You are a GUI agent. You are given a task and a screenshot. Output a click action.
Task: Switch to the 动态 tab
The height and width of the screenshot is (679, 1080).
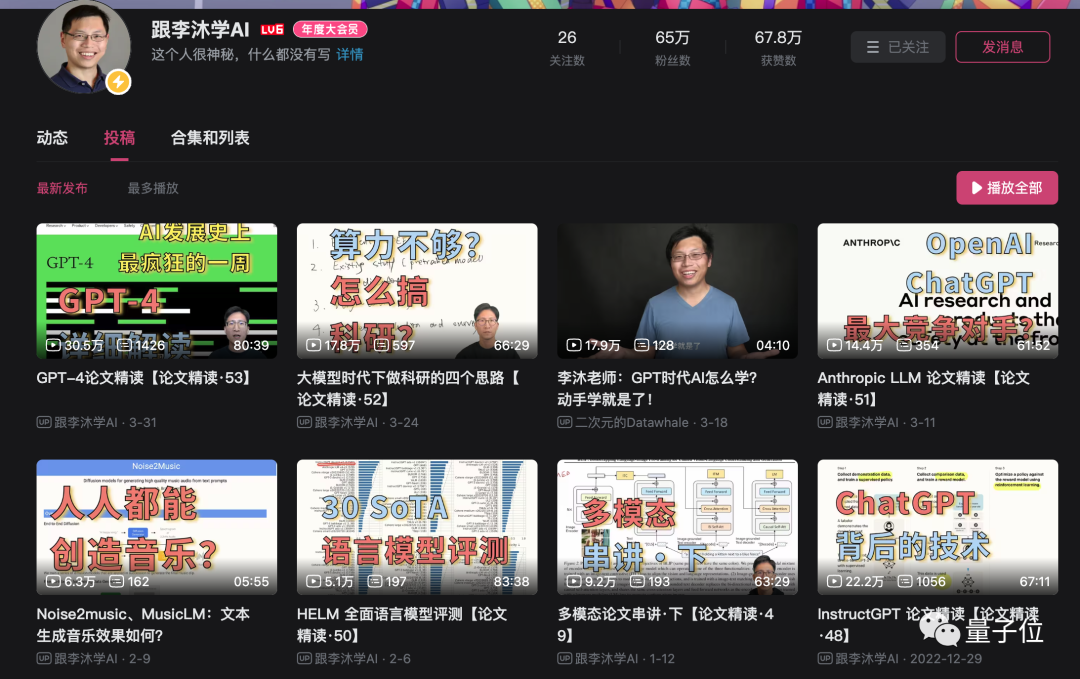(52, 138)
